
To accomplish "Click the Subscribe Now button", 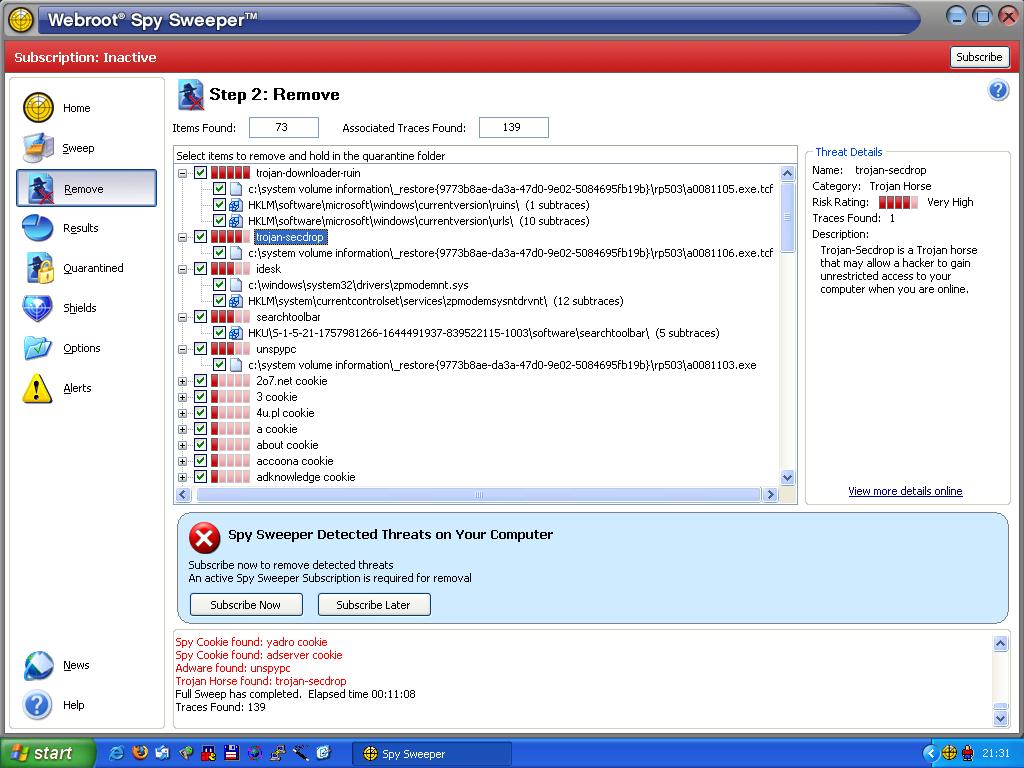I will click(246, 605).
